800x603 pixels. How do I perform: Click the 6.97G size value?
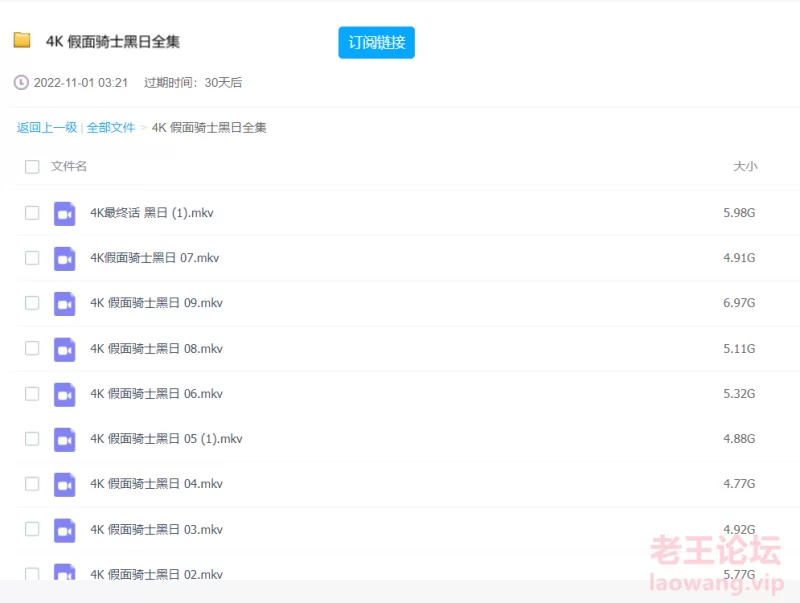pos(739,303)
